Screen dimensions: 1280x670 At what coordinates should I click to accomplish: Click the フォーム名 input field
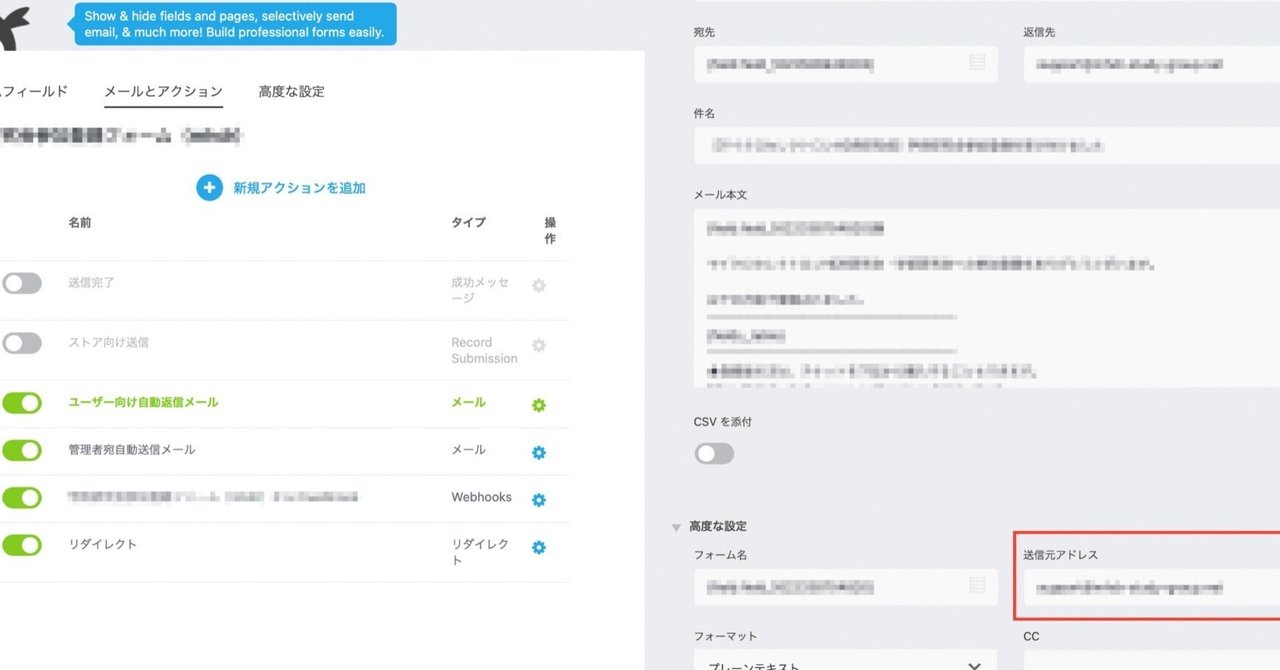(845, 588)
